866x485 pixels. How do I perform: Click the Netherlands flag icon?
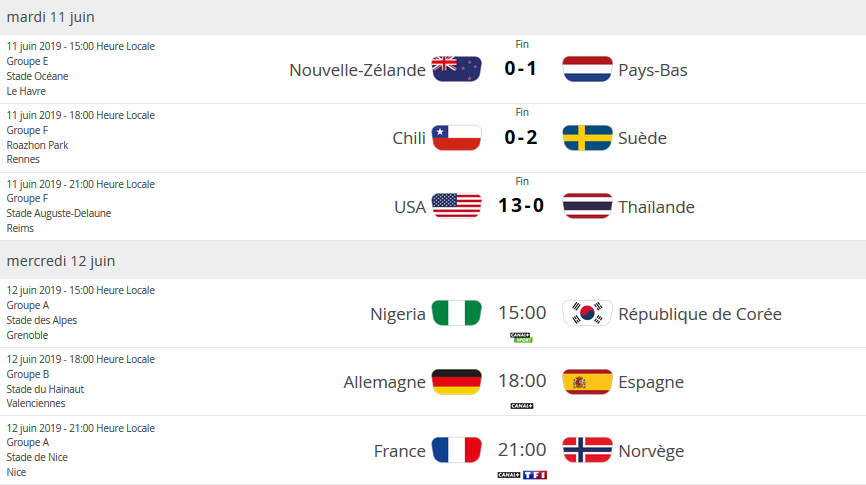pyautogui.click(x=587, y=69)
